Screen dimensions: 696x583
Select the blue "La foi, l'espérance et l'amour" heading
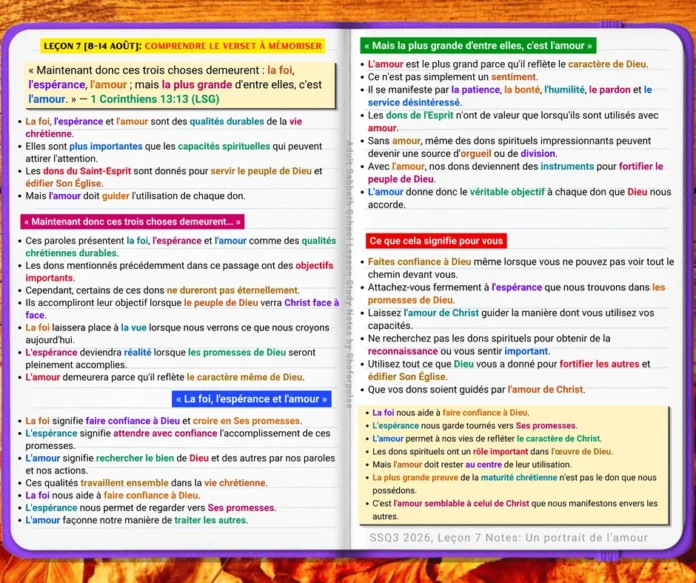pyautogui.click(x=251, y=399)
